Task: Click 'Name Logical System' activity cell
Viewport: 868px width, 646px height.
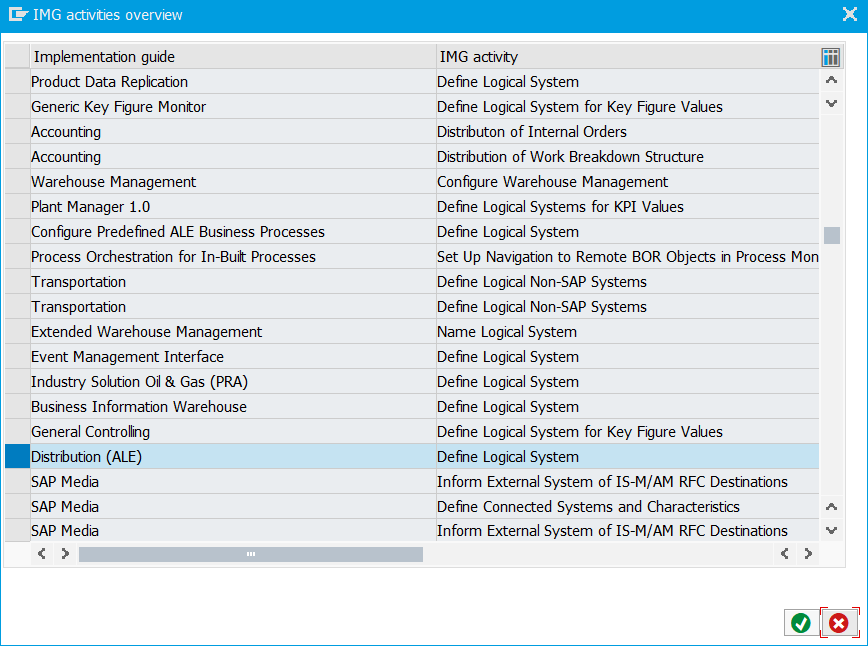Action: (628, 332)
